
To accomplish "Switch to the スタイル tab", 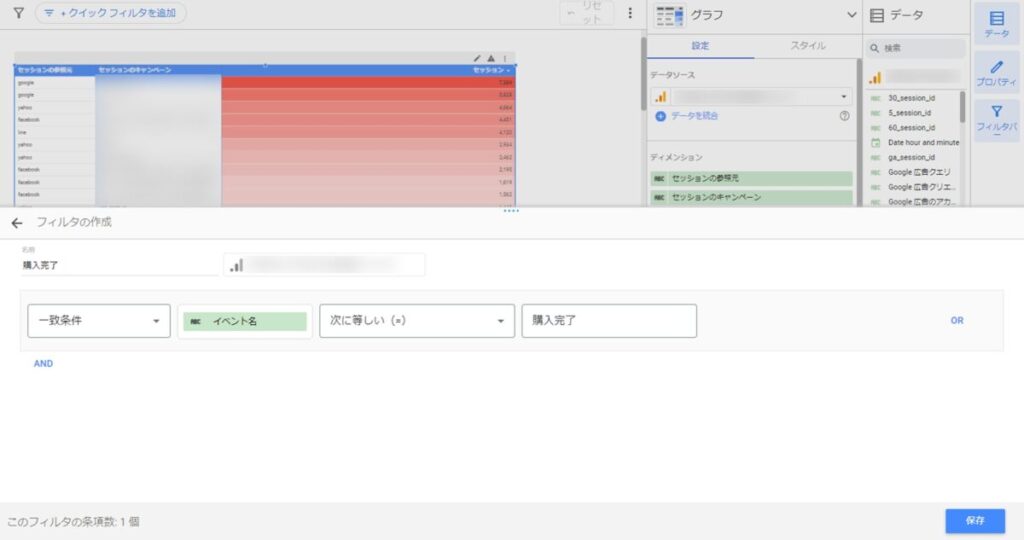I will point(808,45).
